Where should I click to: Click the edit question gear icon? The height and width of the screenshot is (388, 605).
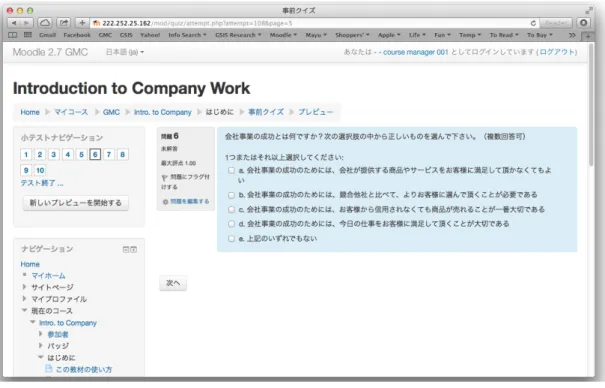[x=165, y=202]
